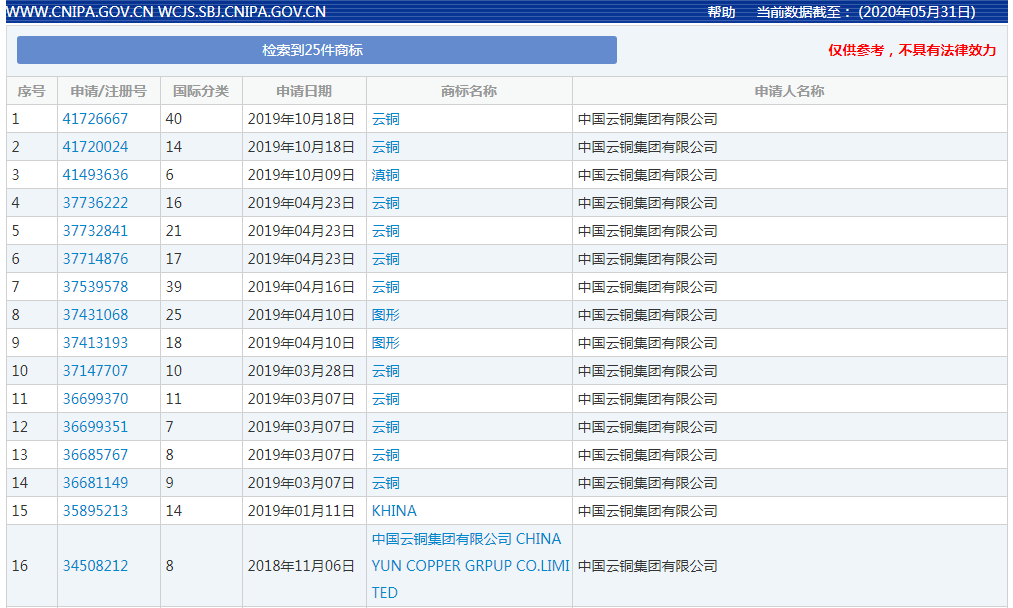Click the 申请人名称 column header
The image size is (1013, 608).
tap(789, 91)
